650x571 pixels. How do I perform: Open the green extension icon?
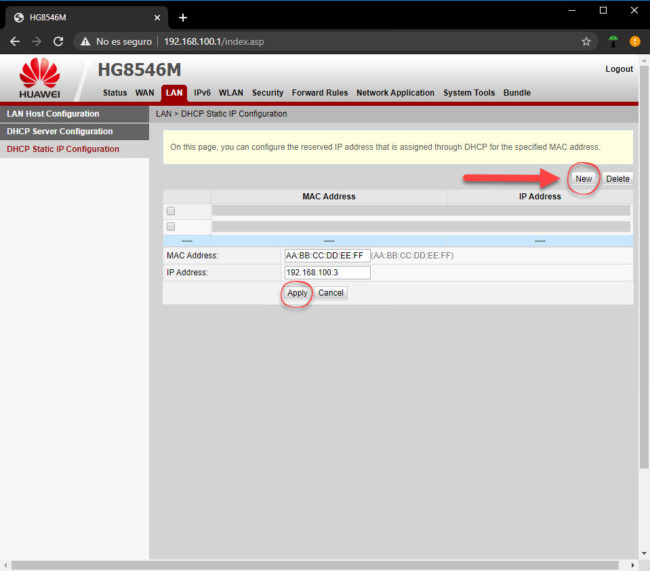pos(613,41)
